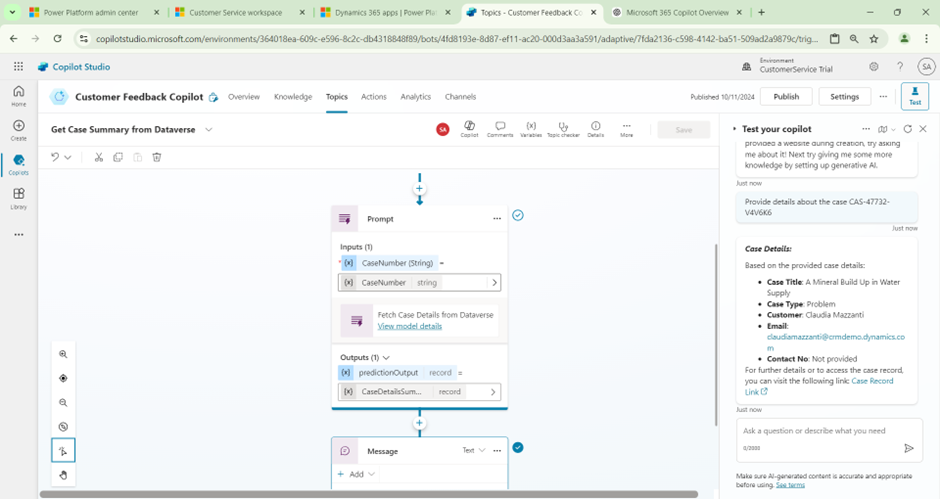Click the scissors cut icon
The width and height of the screenshot is (940, 499).
click(99, 157)
